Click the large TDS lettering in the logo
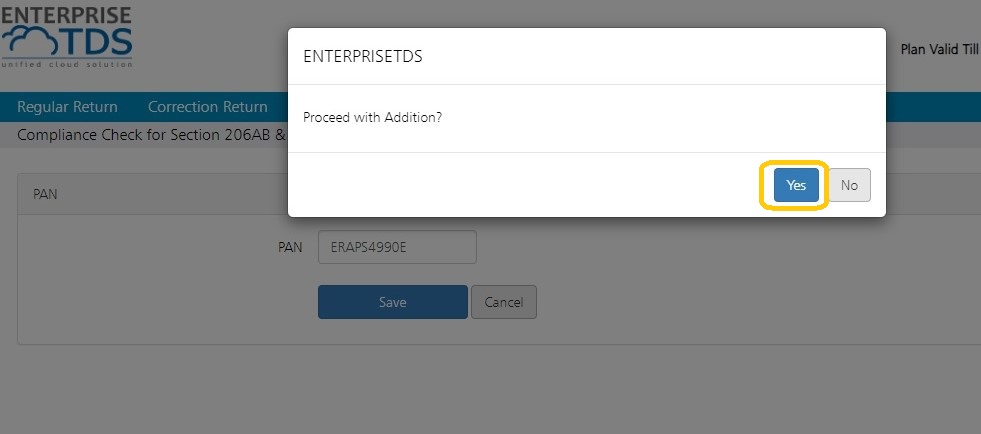Image resolution: width=981 pixels, height=434 pixels. [x=98, y=41]
